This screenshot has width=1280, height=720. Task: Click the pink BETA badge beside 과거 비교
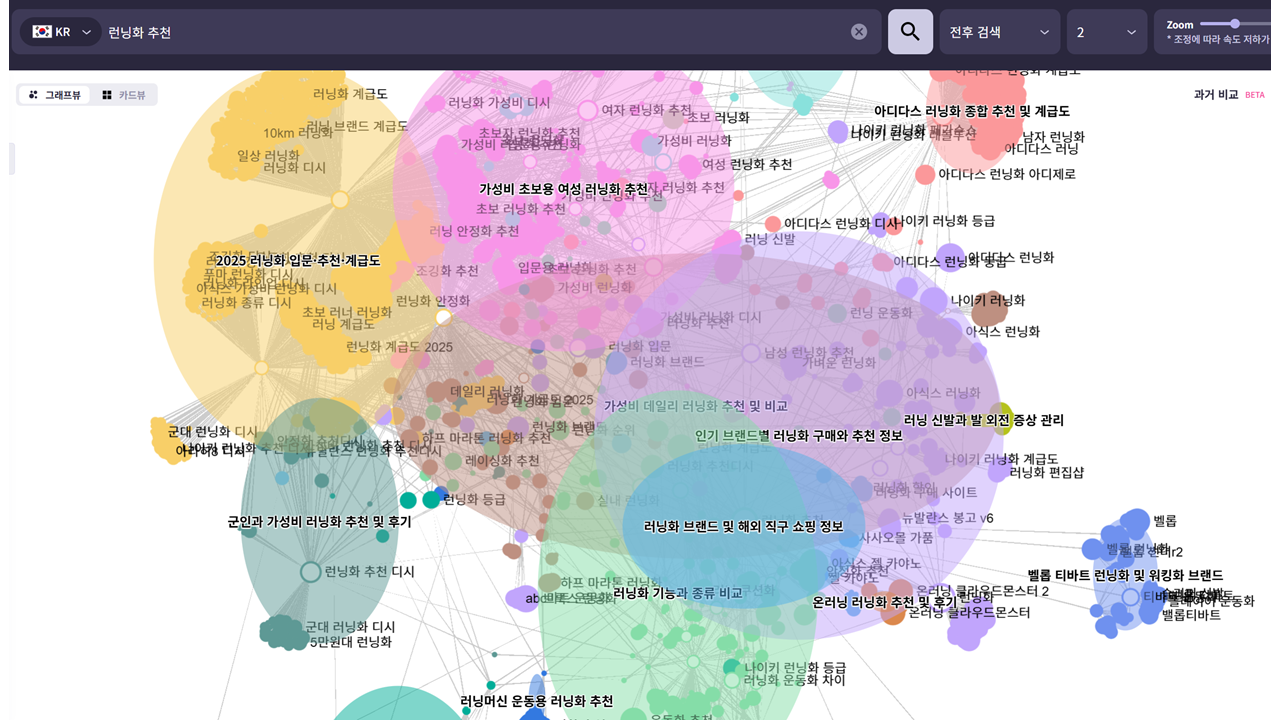(1254, 94)
